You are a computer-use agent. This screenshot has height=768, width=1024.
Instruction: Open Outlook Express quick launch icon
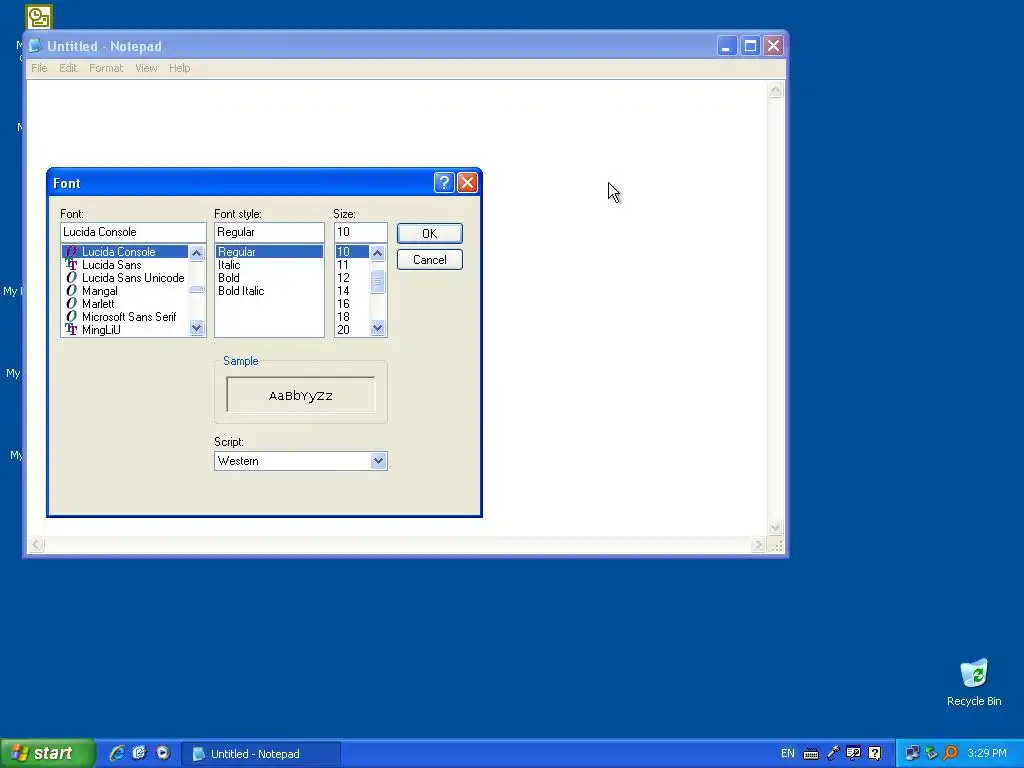click(139, 753)
